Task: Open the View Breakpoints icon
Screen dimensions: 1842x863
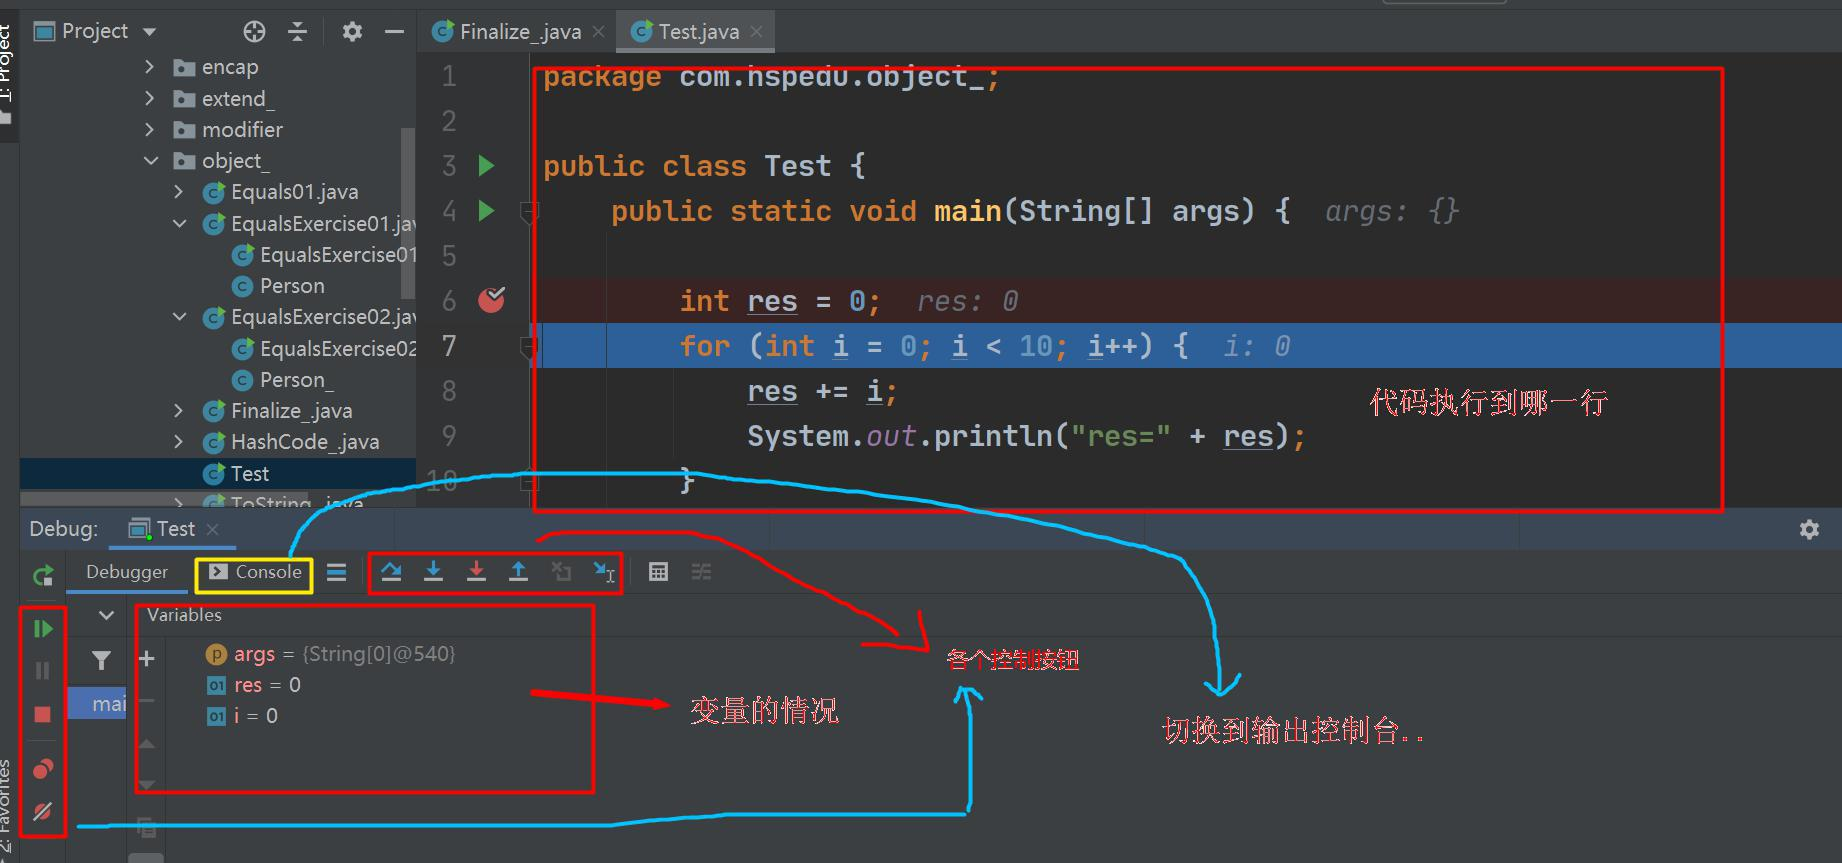Action: tap(42, 768)
